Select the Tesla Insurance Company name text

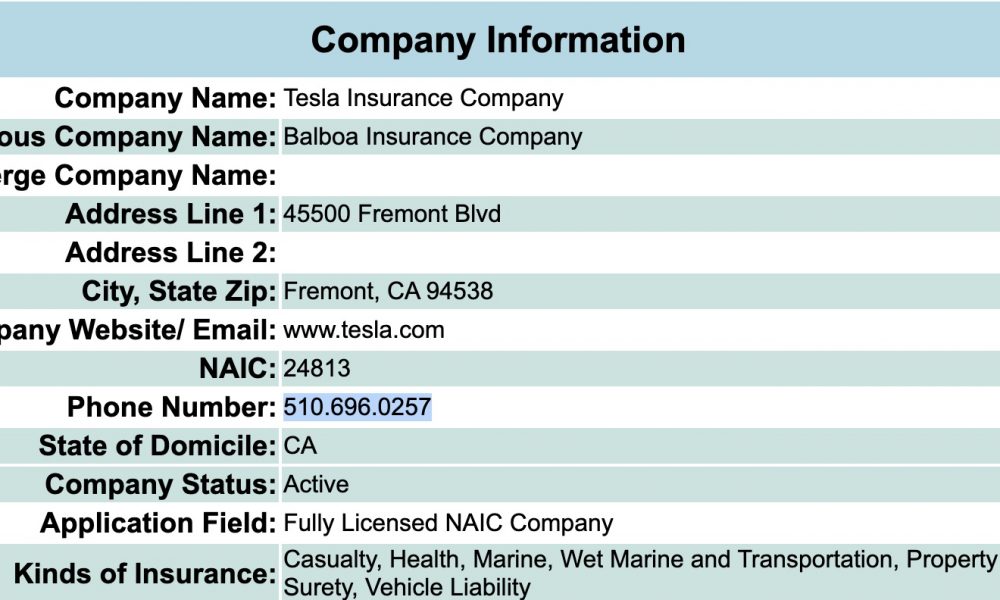[x=423, y=98]
